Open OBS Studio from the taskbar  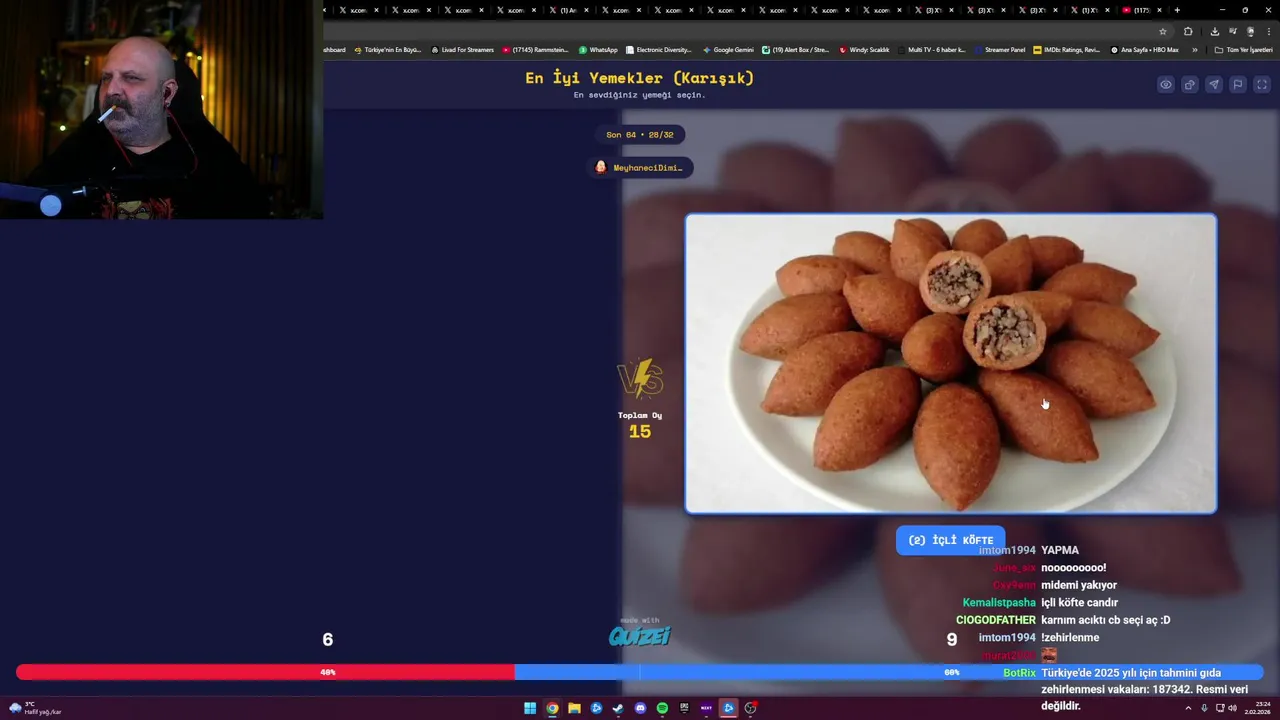750,708
